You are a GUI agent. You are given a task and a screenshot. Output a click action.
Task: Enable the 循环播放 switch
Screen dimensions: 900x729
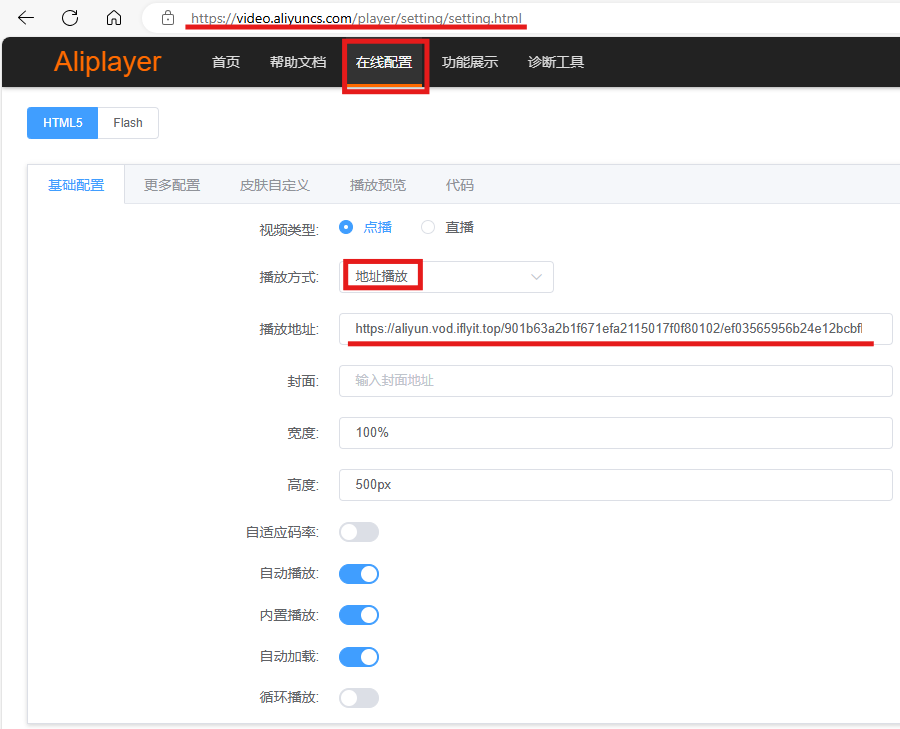pos(359,698)
